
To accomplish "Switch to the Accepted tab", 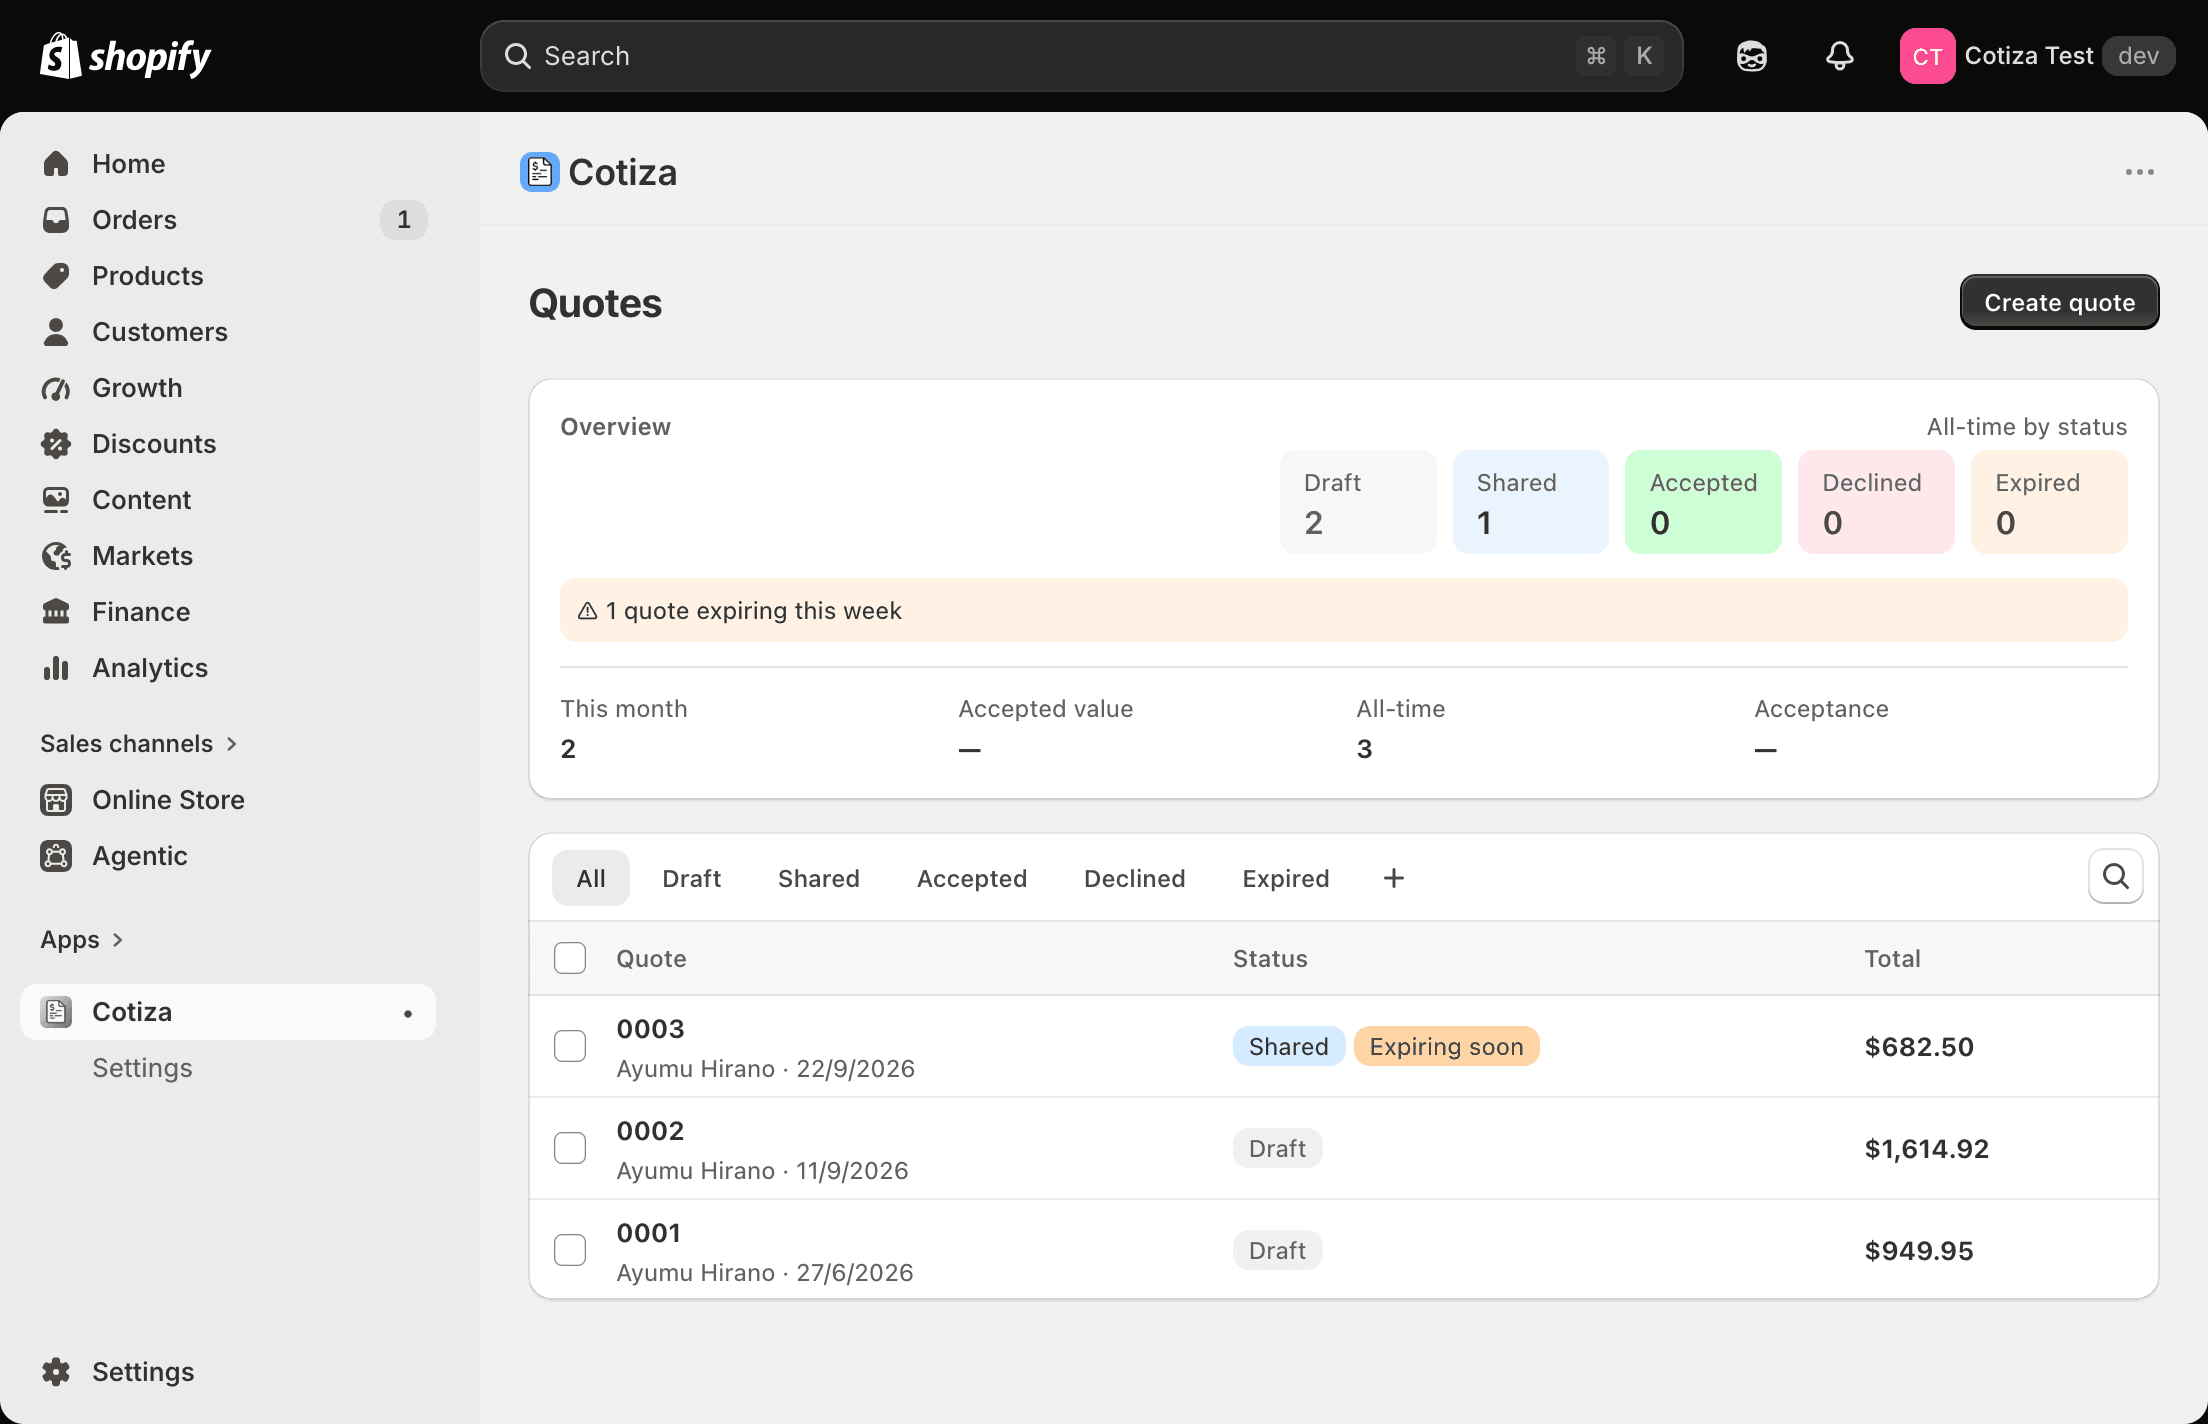I will (972, 878).
